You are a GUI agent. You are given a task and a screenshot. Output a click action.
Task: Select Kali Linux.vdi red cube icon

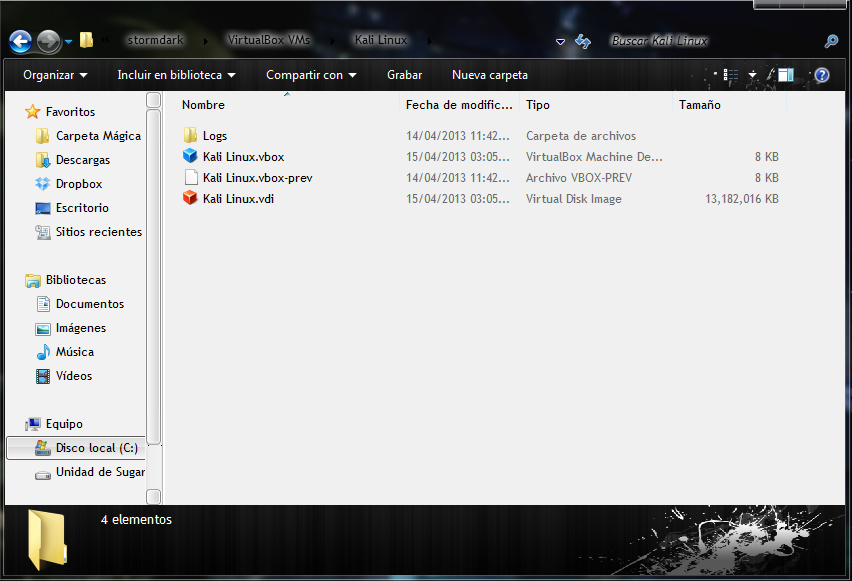pyautogui.click(x=190, y=198)
